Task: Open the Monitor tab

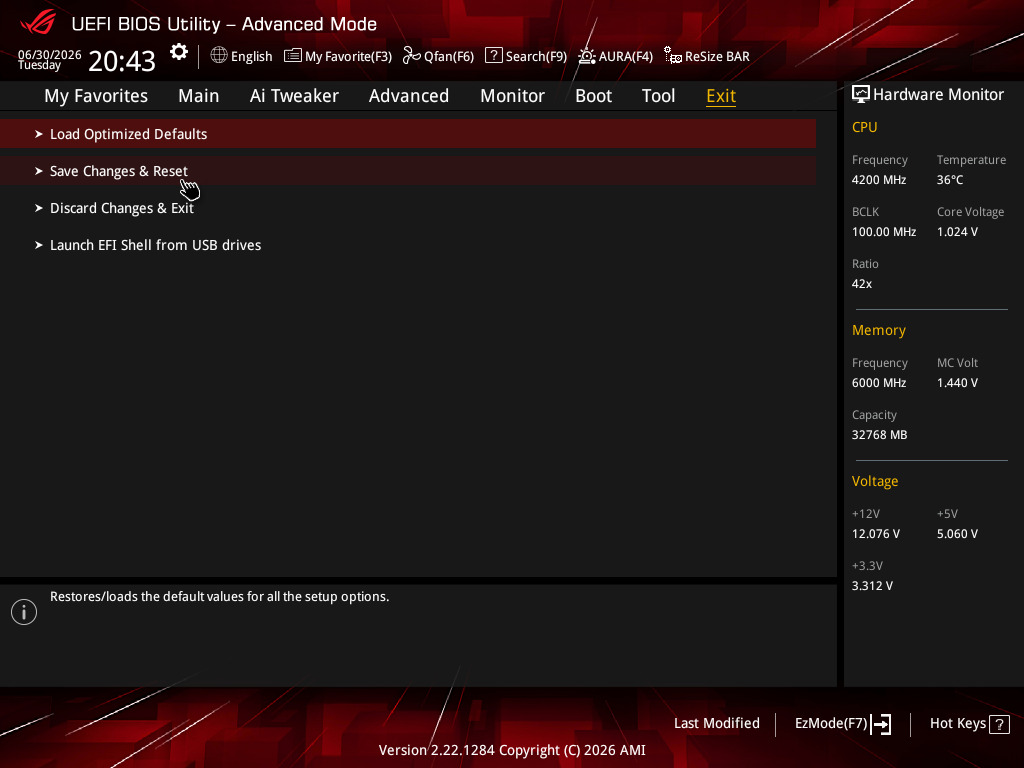Action: 513,96
